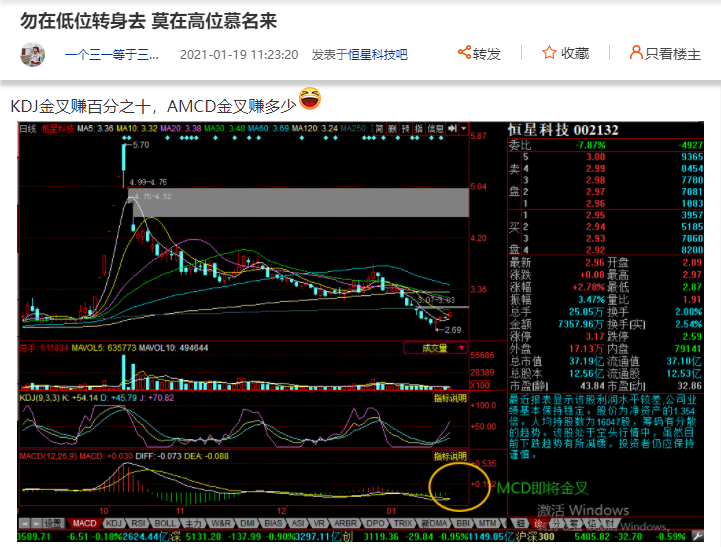Select the BIAS indicator tab

click(273, 523)
